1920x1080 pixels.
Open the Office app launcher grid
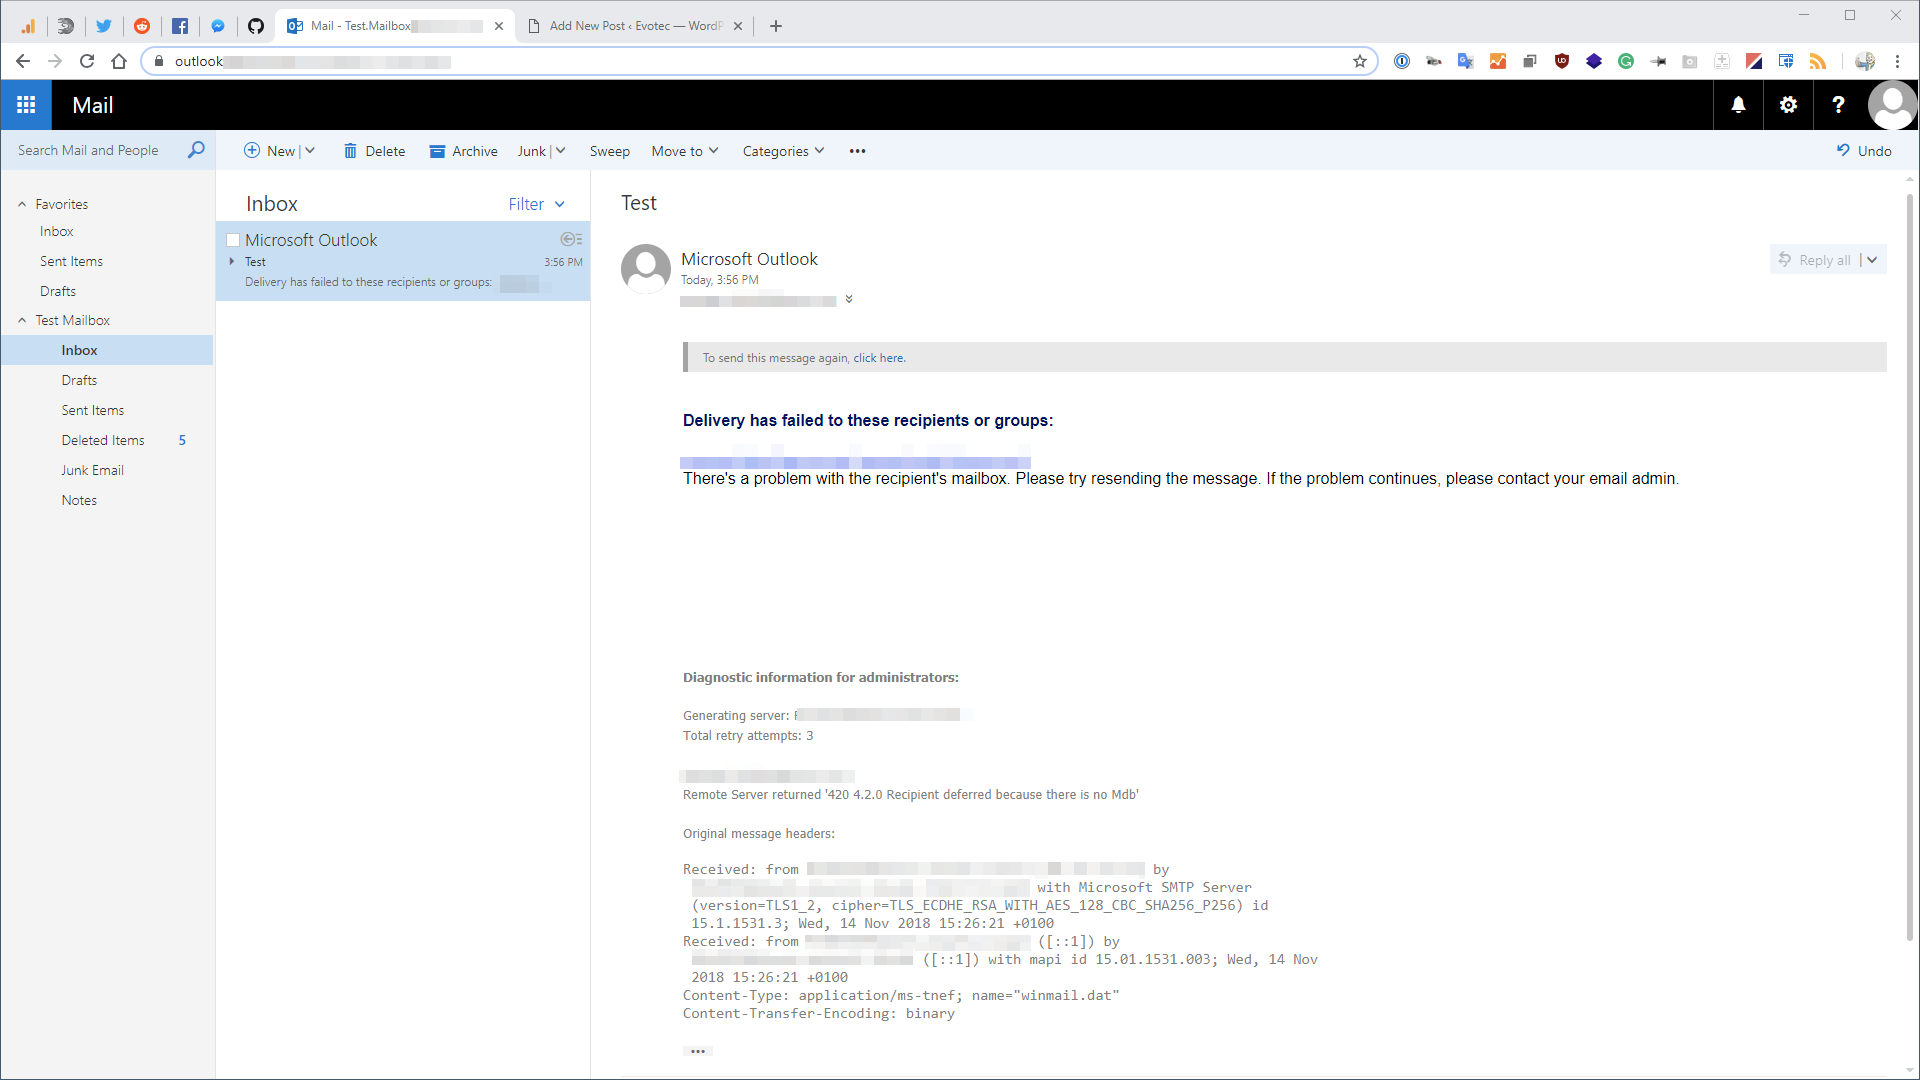[x=25, y=104]
